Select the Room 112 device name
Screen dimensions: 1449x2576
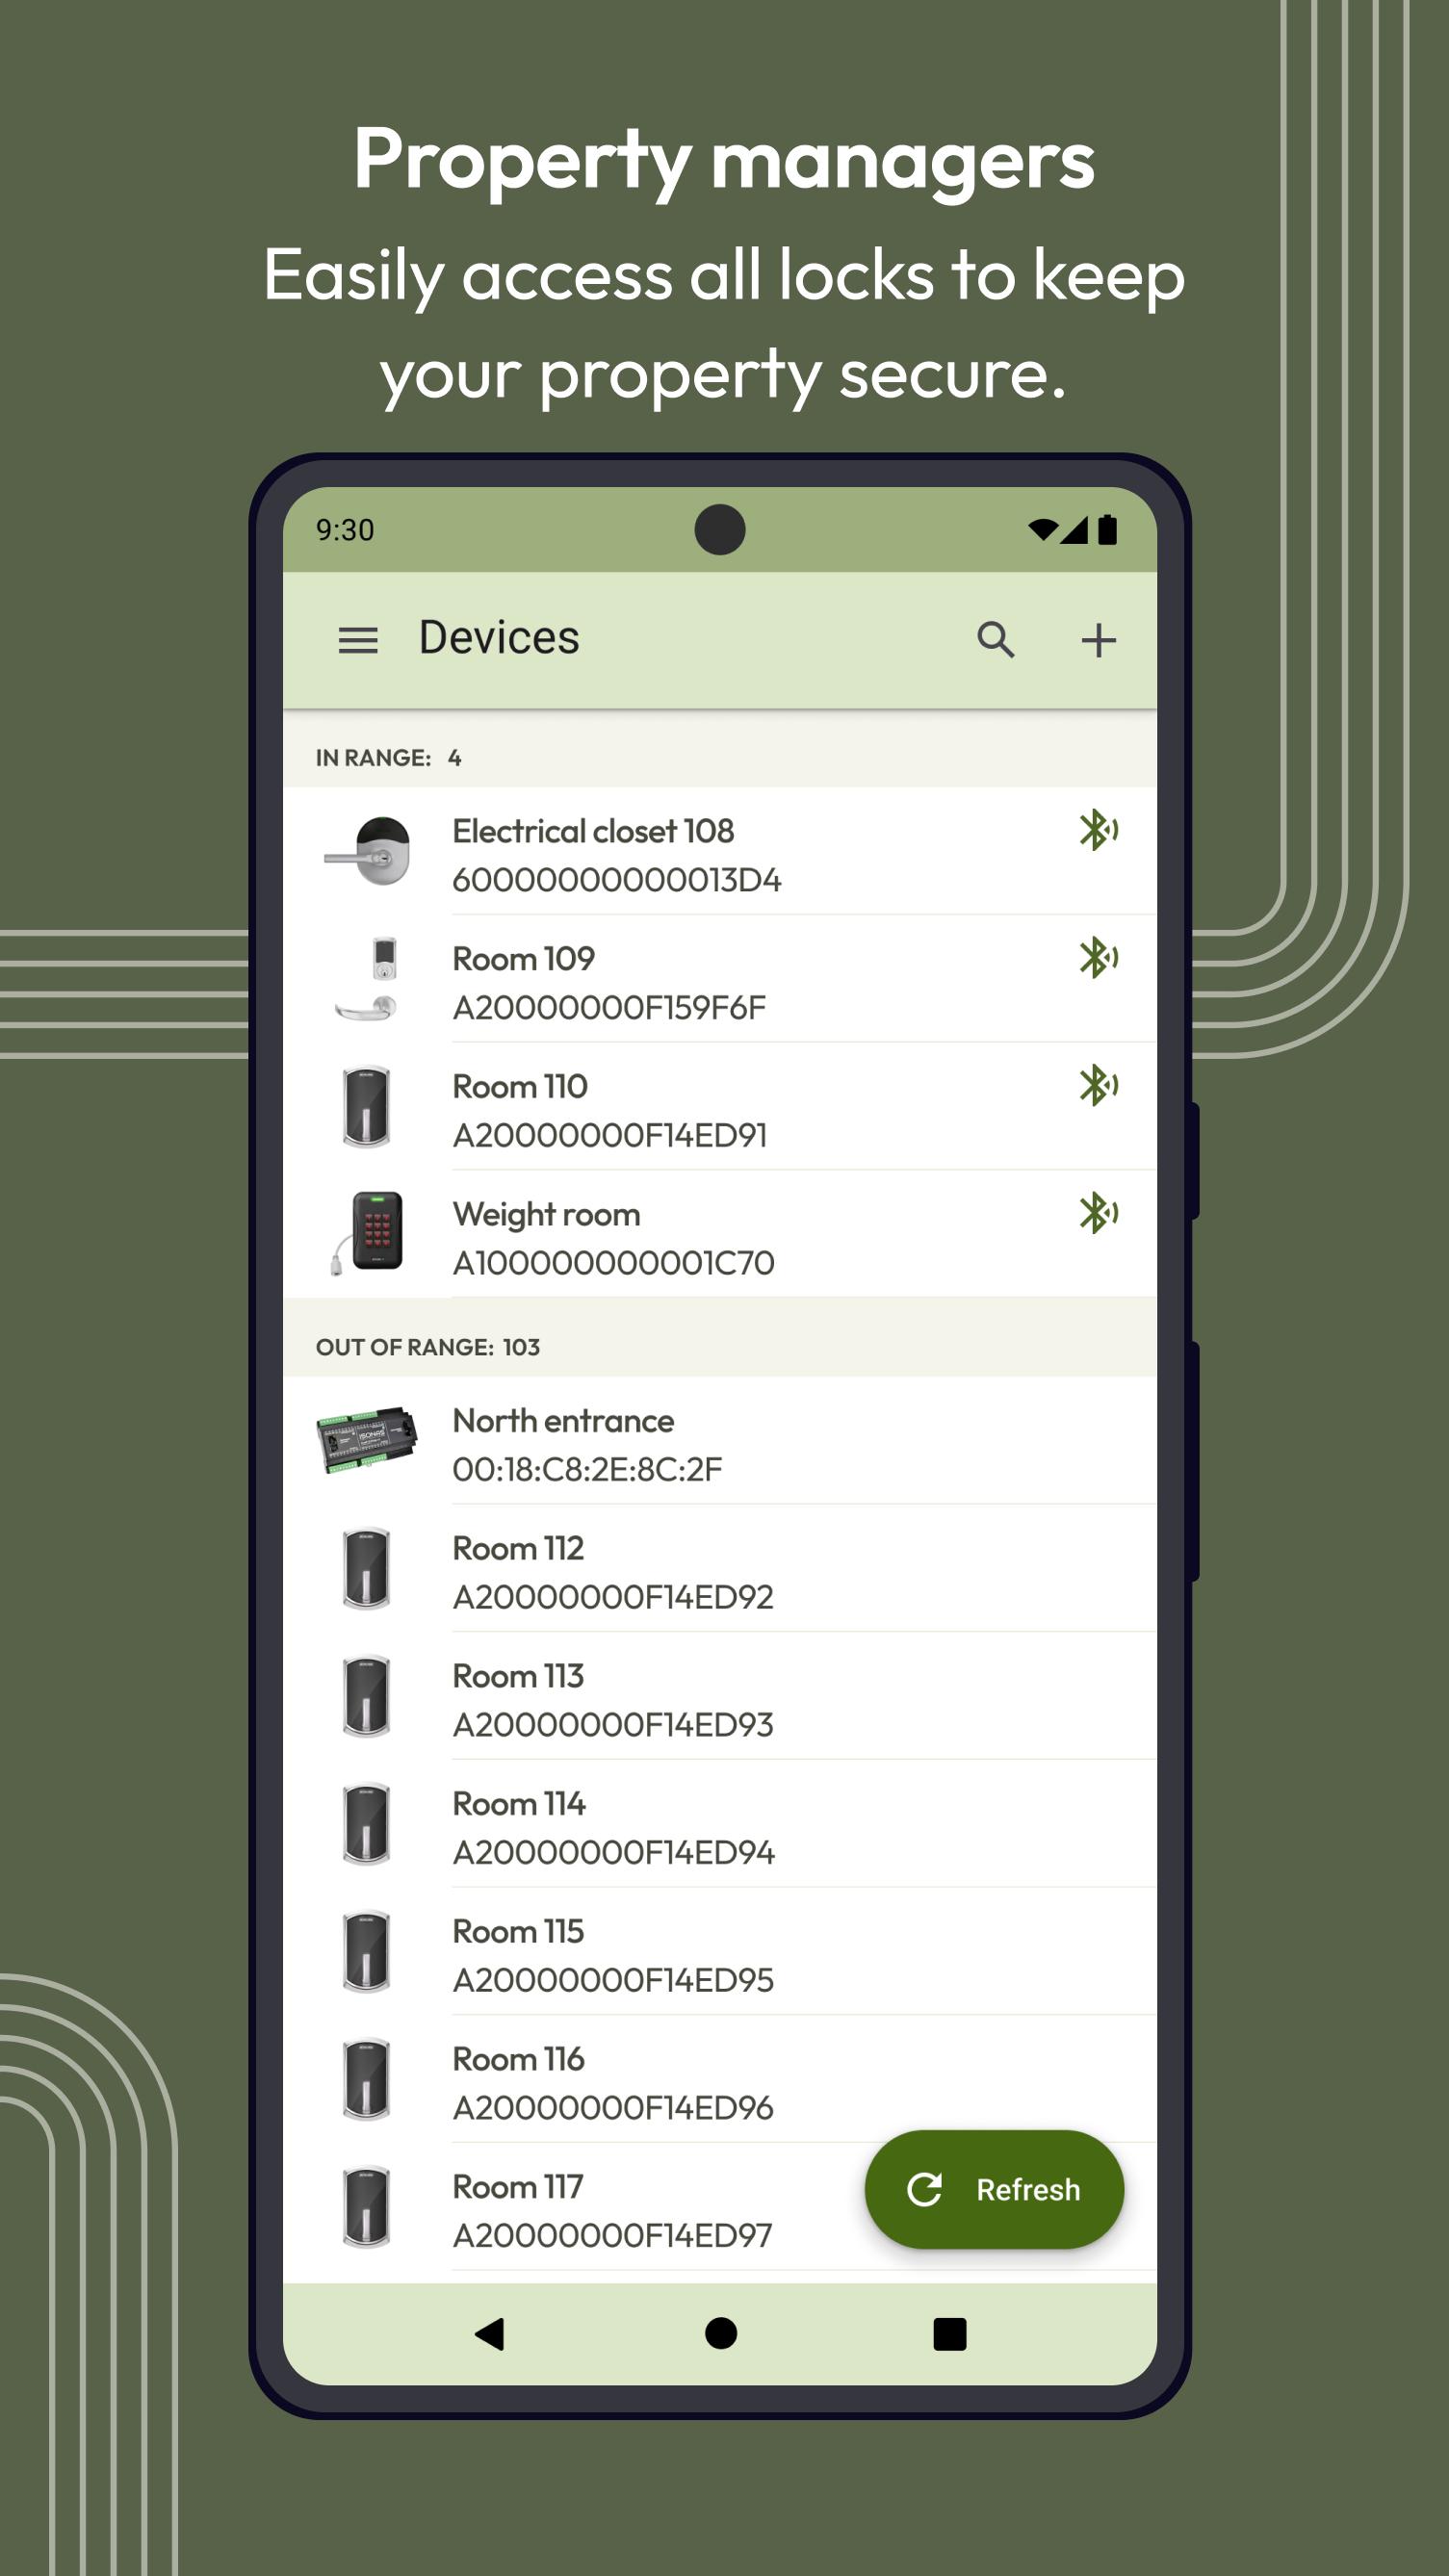pyautogui.click(x=518, y=1549)
